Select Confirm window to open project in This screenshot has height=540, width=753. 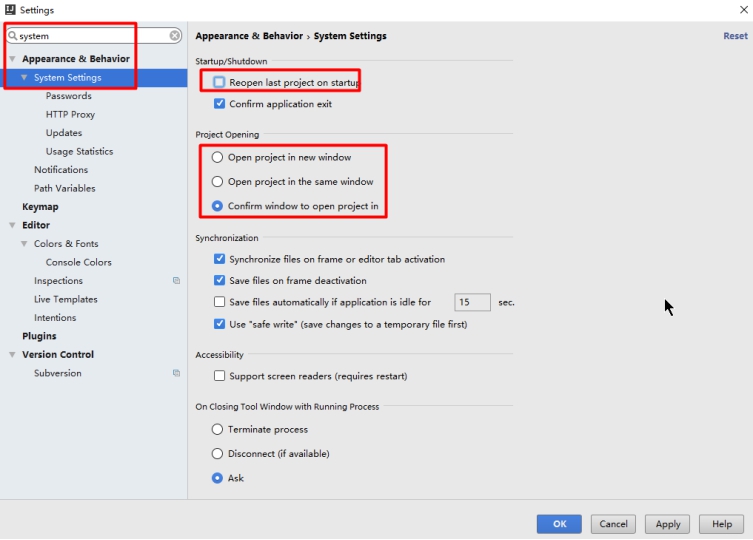point(218,206)
